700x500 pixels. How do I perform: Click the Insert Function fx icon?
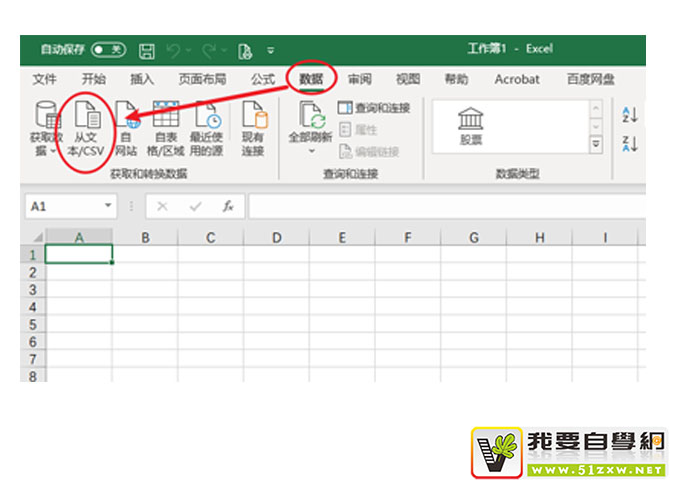pos(228,206)
